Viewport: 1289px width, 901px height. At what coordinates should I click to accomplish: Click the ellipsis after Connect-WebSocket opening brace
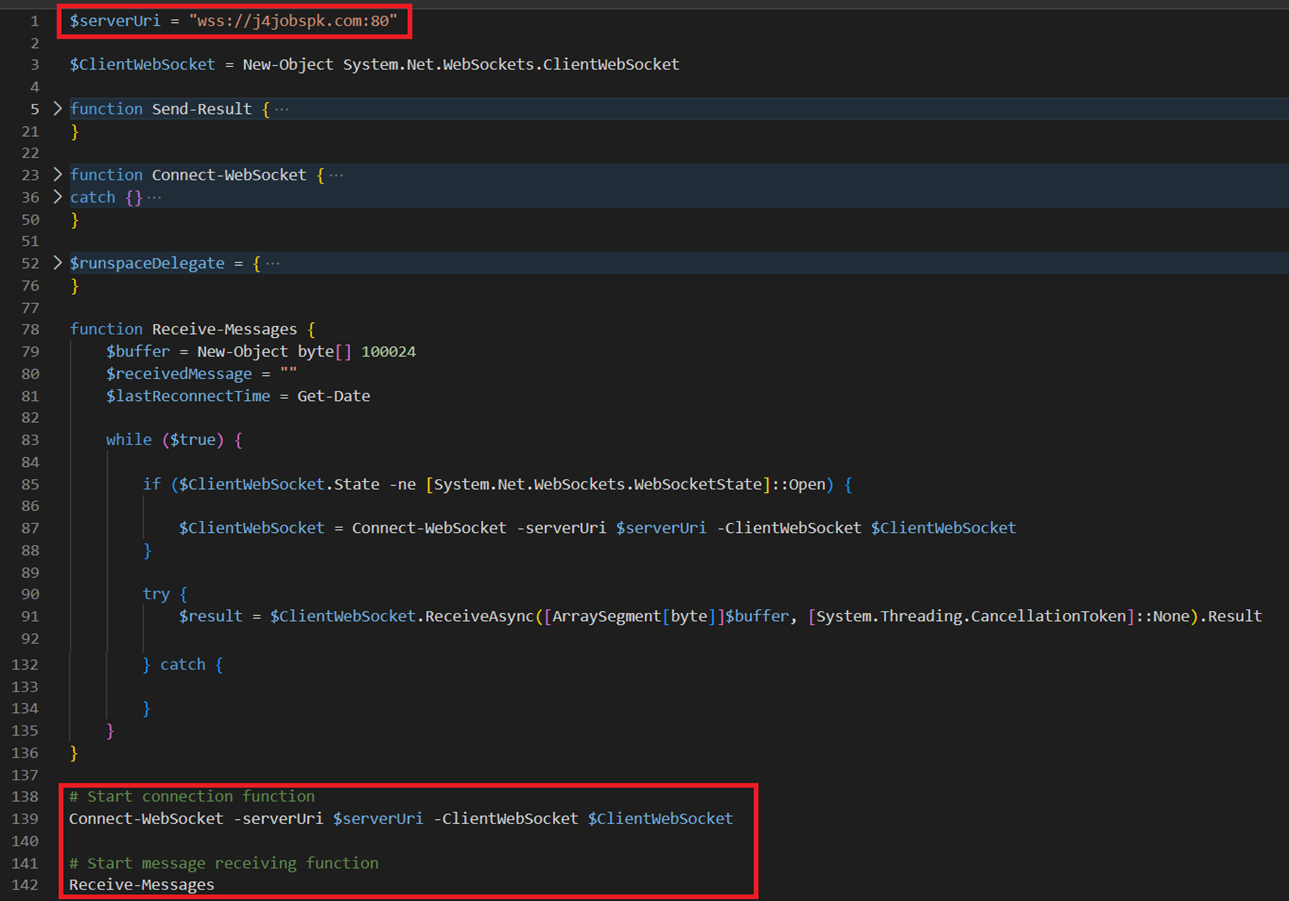point(335,175)
